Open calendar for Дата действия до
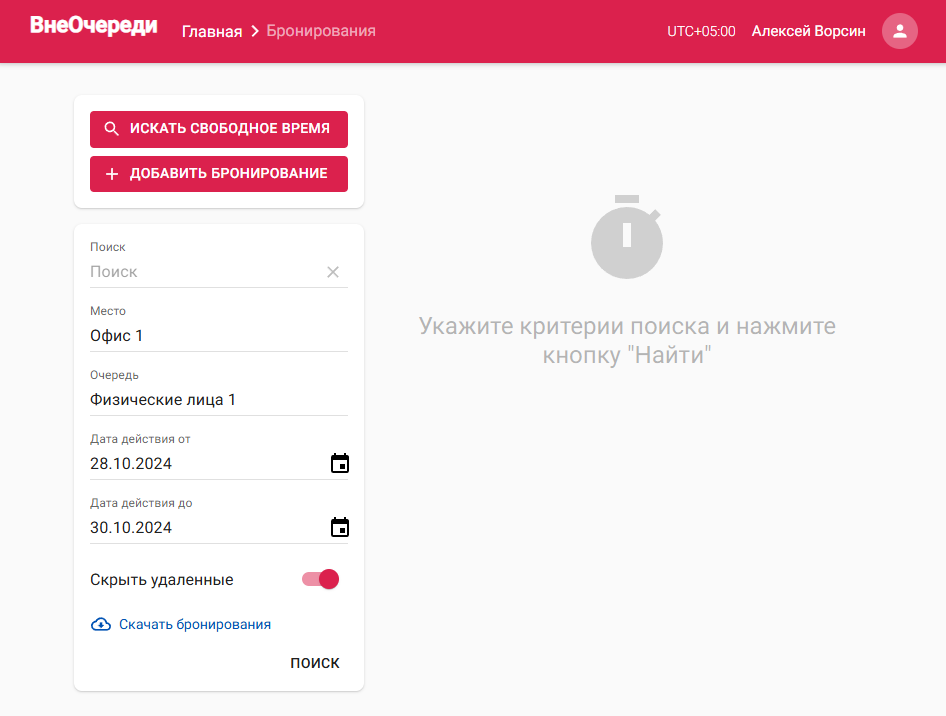The height and width of the screenshot is (716, 946). coord(340,527)
